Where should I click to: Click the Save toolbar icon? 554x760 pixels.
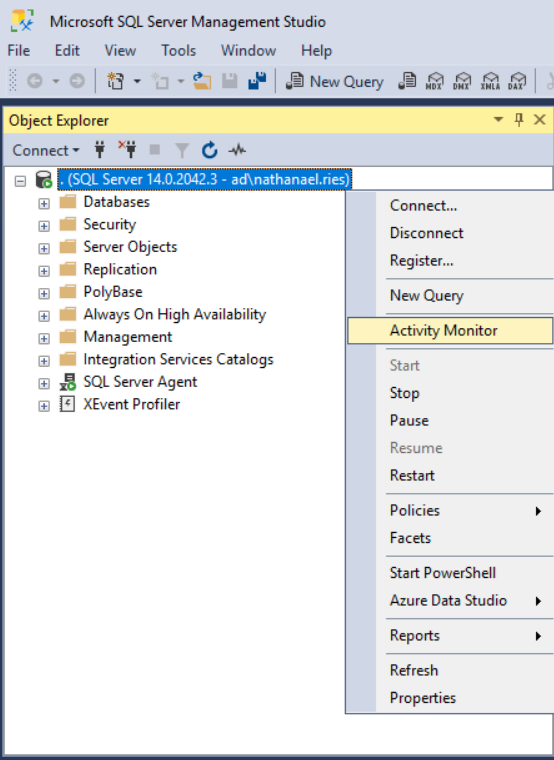click(x=230, y=81)
